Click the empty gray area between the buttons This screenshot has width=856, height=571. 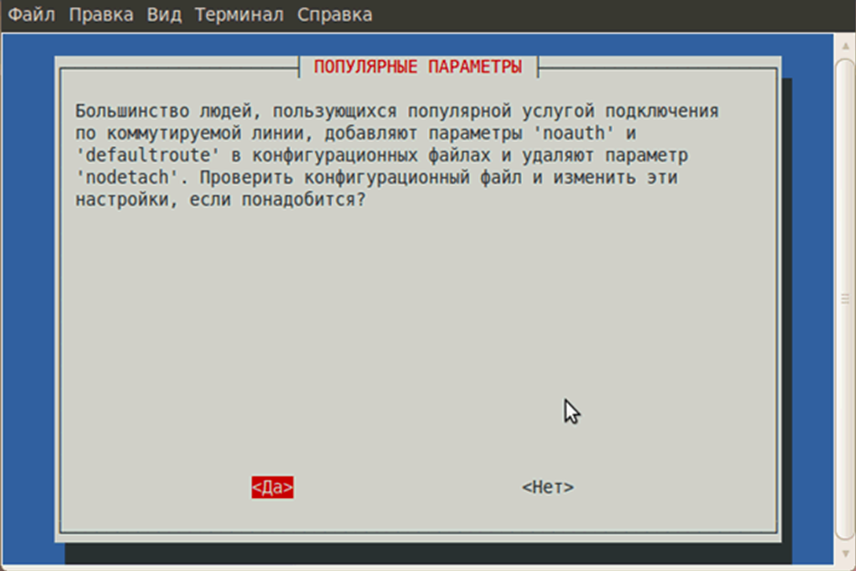410,487
